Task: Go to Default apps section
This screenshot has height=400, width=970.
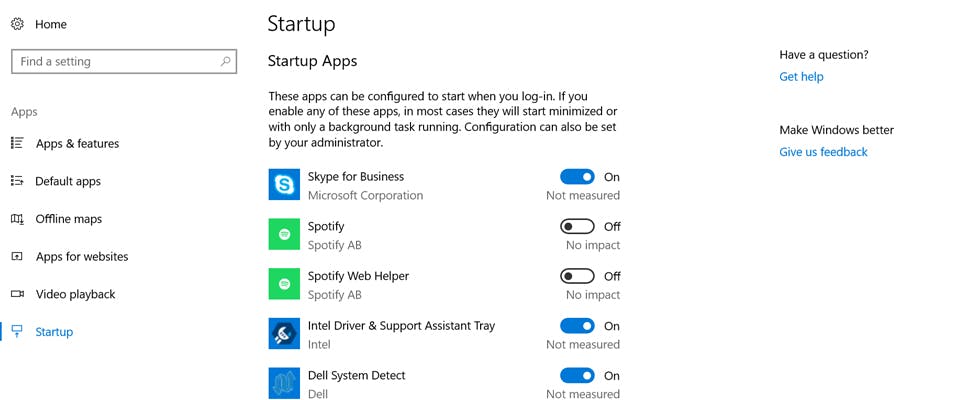Action: click(x=68, y=181)
